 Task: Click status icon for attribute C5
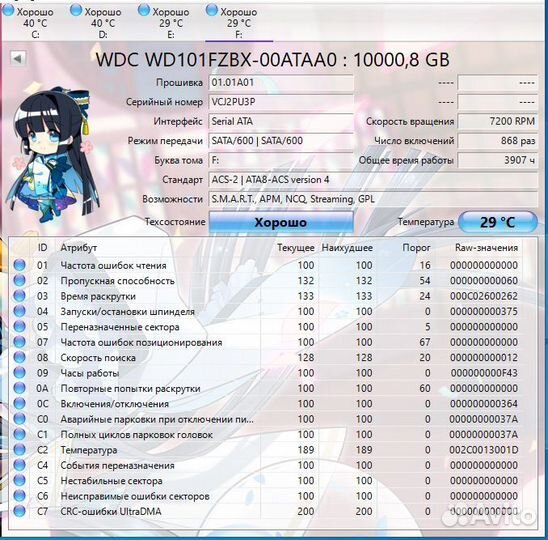pos(20,481)
